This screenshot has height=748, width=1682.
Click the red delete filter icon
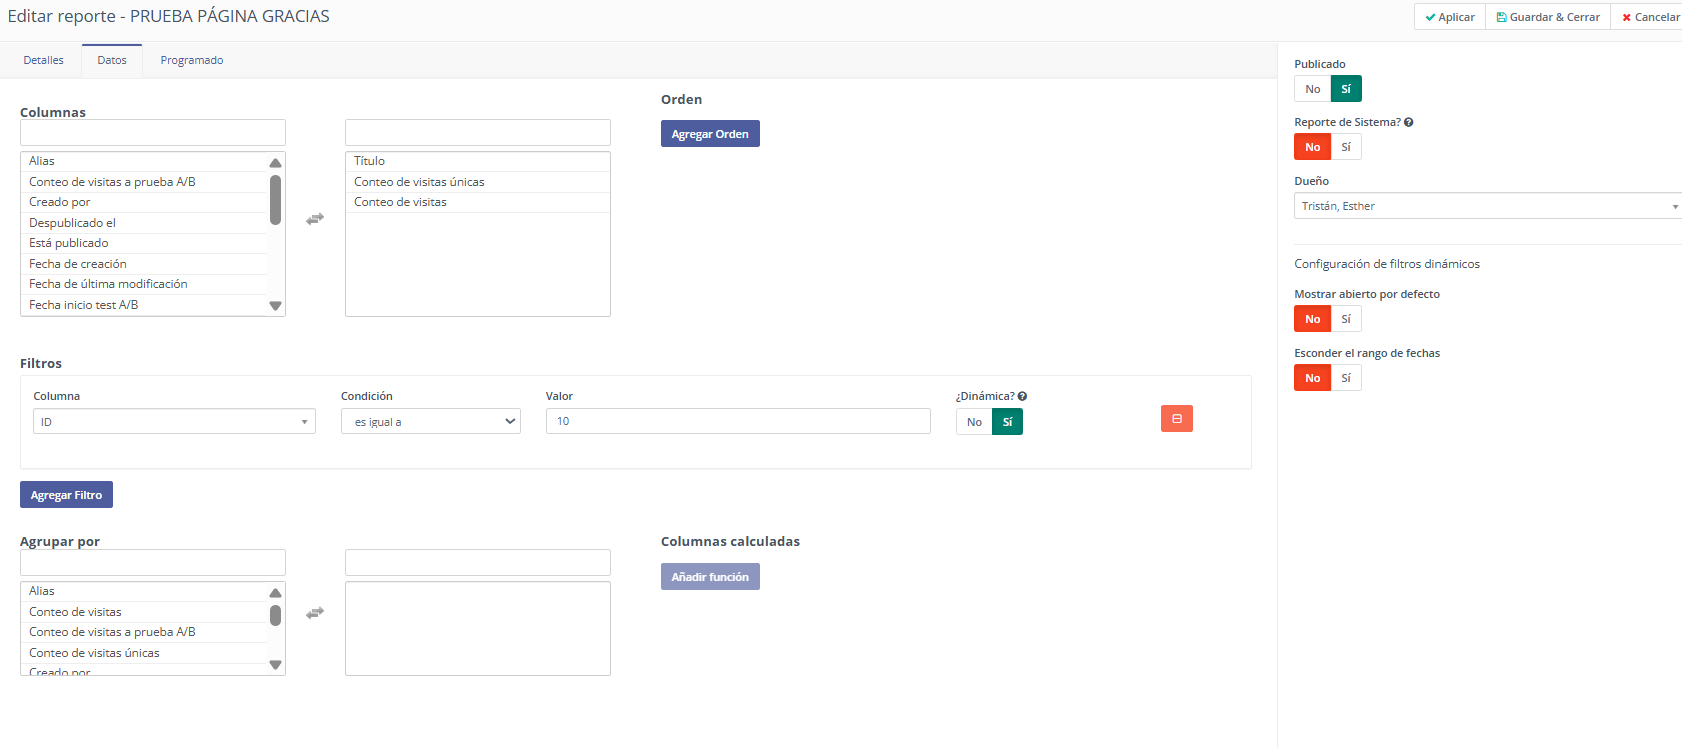(x=1176, y=419)
